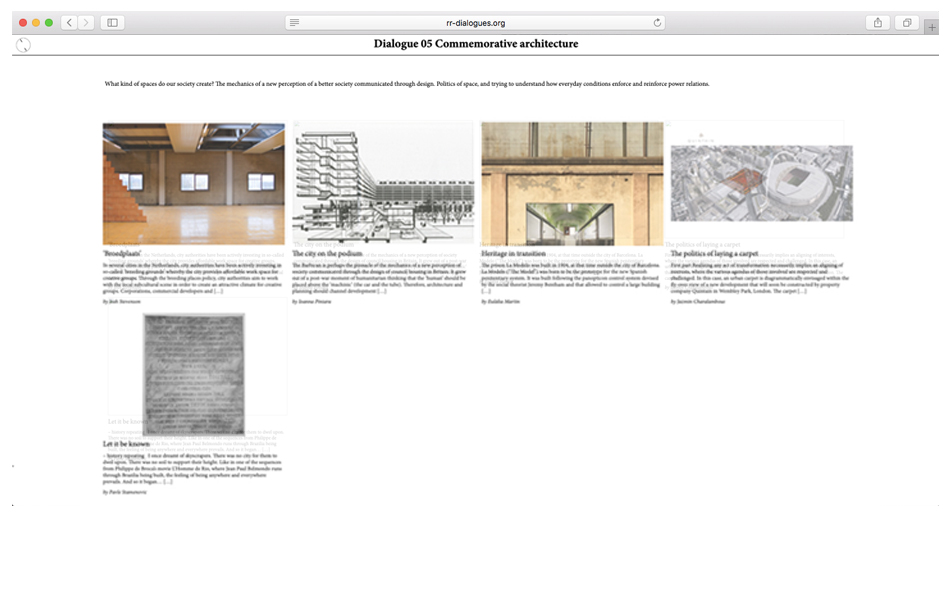951x612 pixels.
Task: Click the page heading 'Dialogue 05 Commemorative architecture'
Action: click(x=476, y=44)
